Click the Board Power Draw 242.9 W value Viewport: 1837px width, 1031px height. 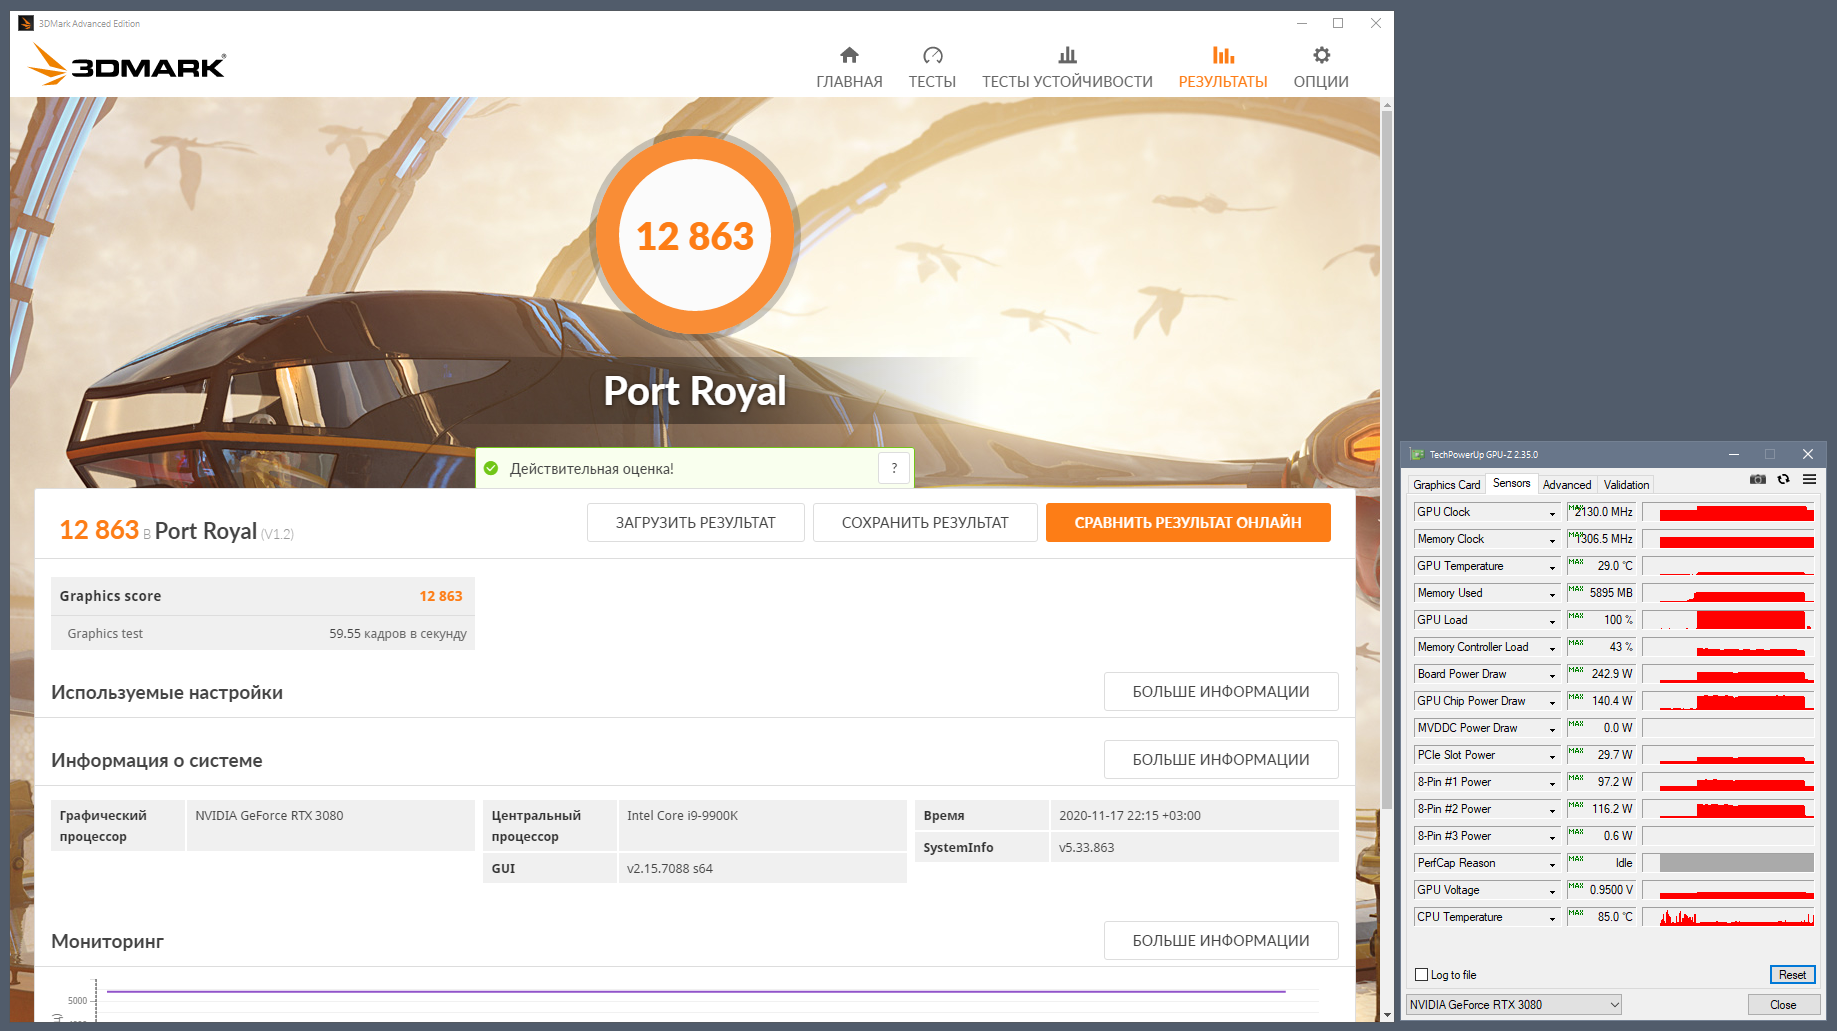click(x=1601, y=674)
